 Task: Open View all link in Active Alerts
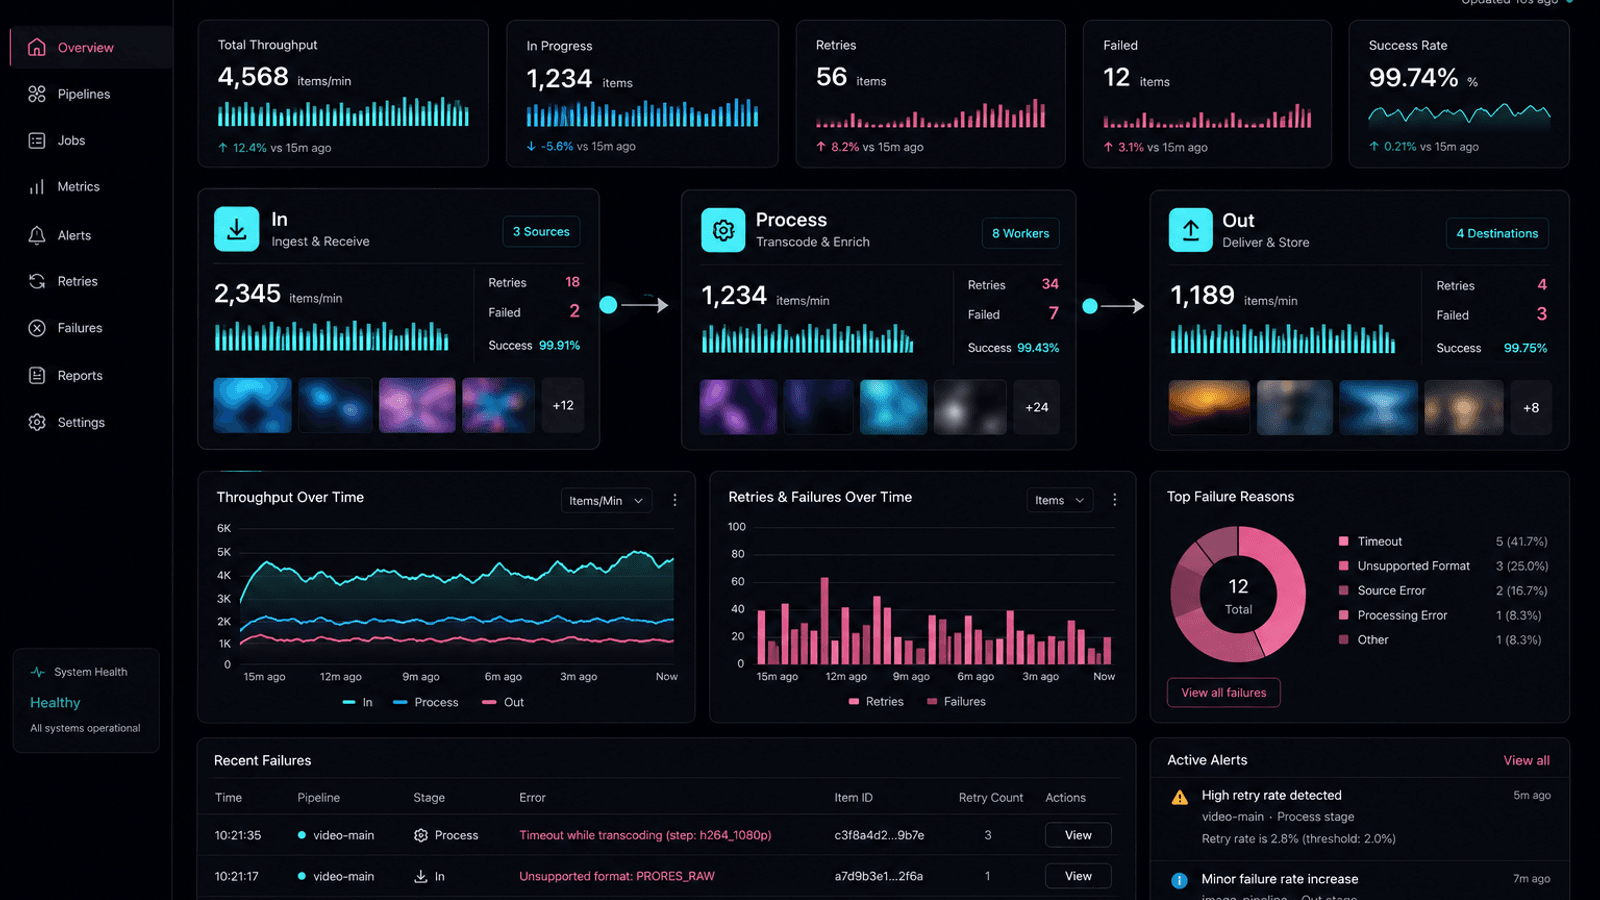(1527, 760)
